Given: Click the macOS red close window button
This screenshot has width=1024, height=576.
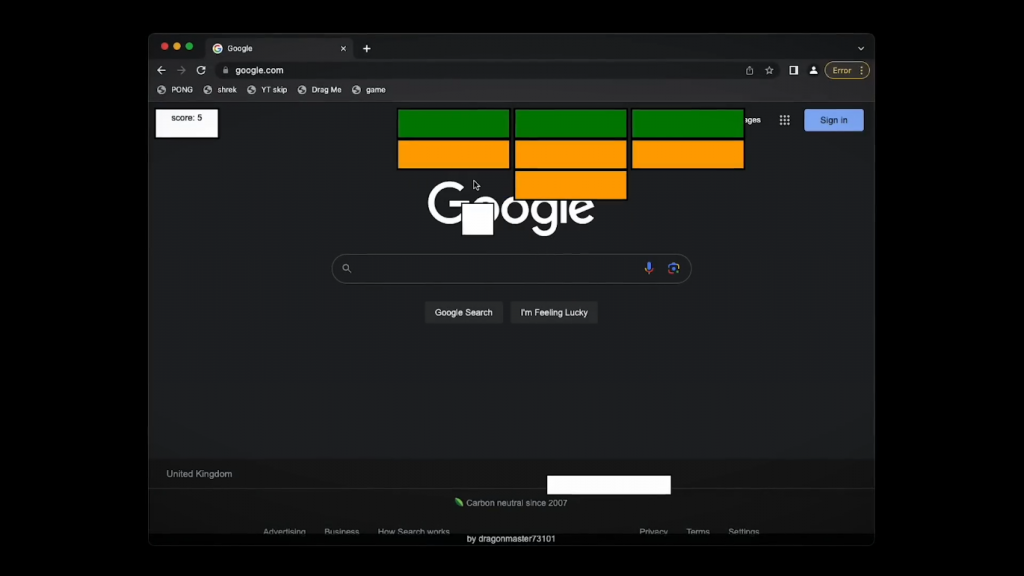Looking at the screenshot, I should [x=165, y=46].
